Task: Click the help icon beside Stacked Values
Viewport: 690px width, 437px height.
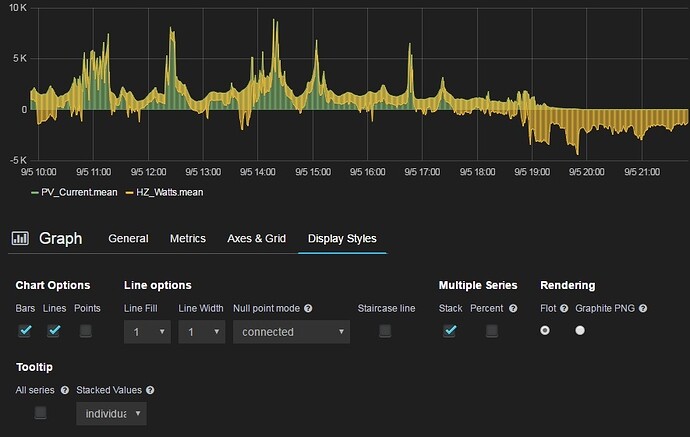Action: pyautogui.click(x=149, y=390)
